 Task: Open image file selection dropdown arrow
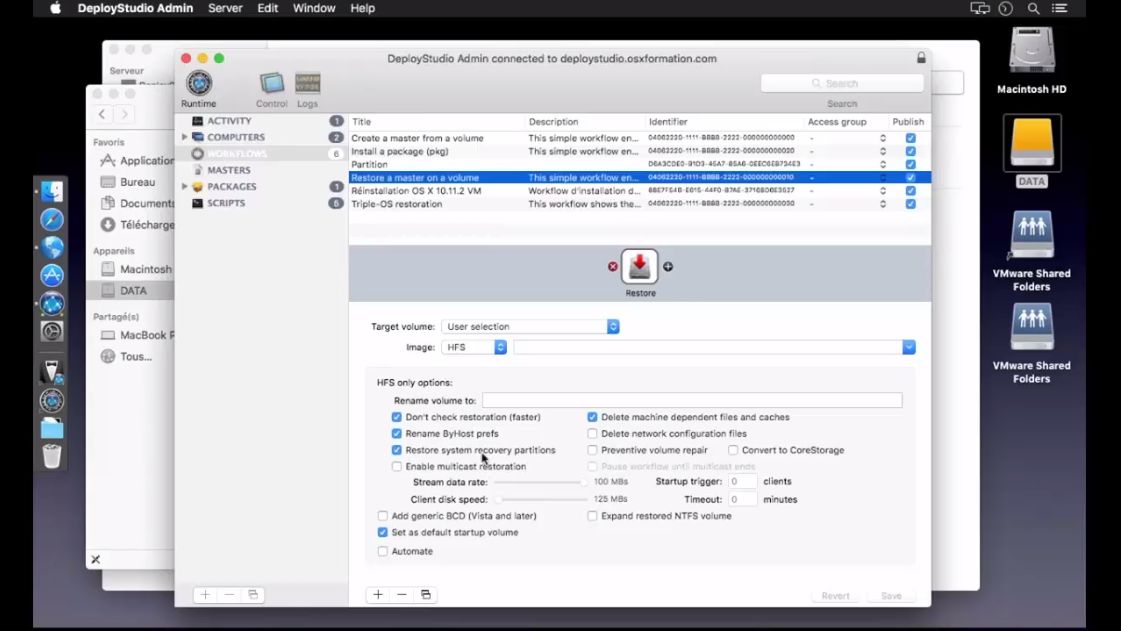click(909, 347)
